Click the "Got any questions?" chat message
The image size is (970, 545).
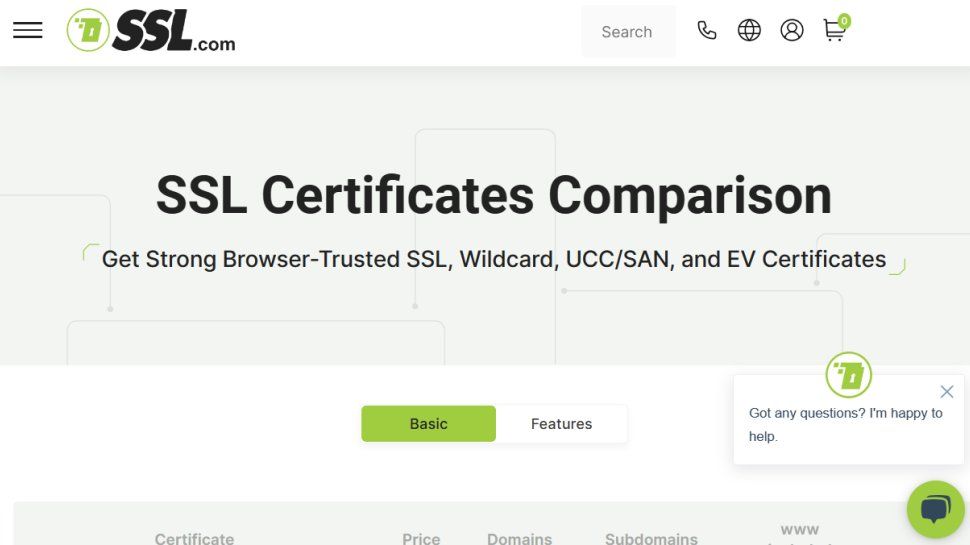coord(845,424)
